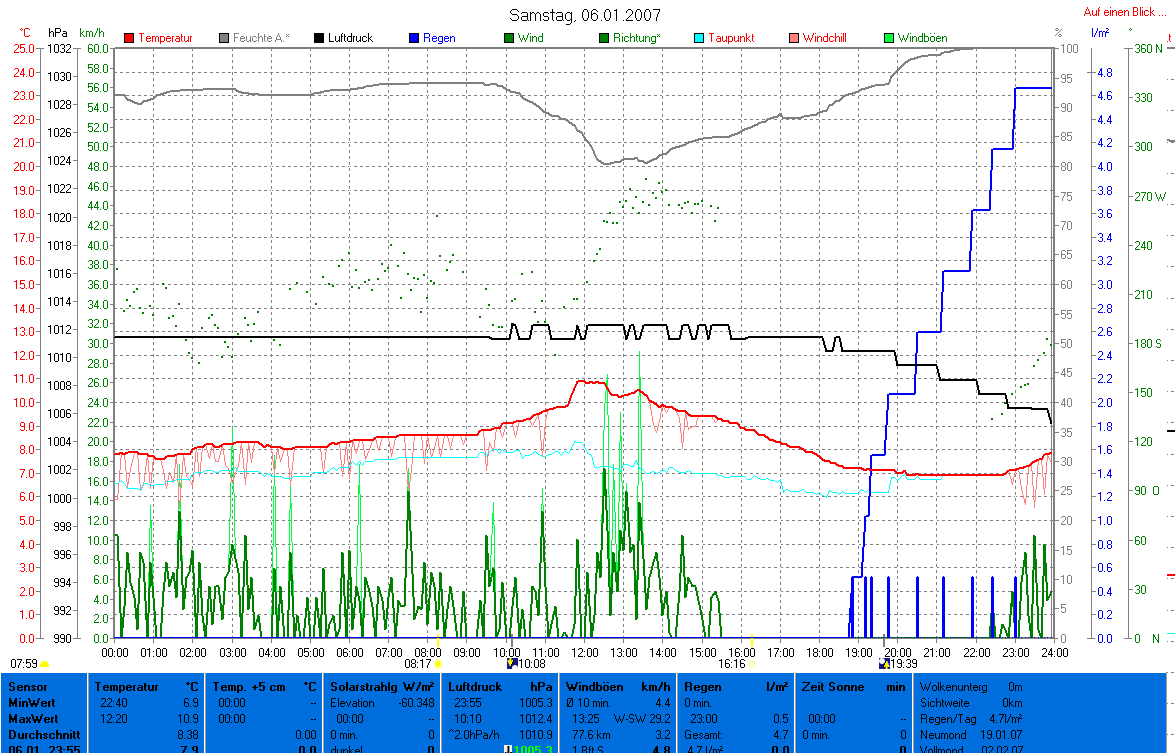Click the red Temperatur legend swatch
This screenshot has width=1175, height=753.
130,38
